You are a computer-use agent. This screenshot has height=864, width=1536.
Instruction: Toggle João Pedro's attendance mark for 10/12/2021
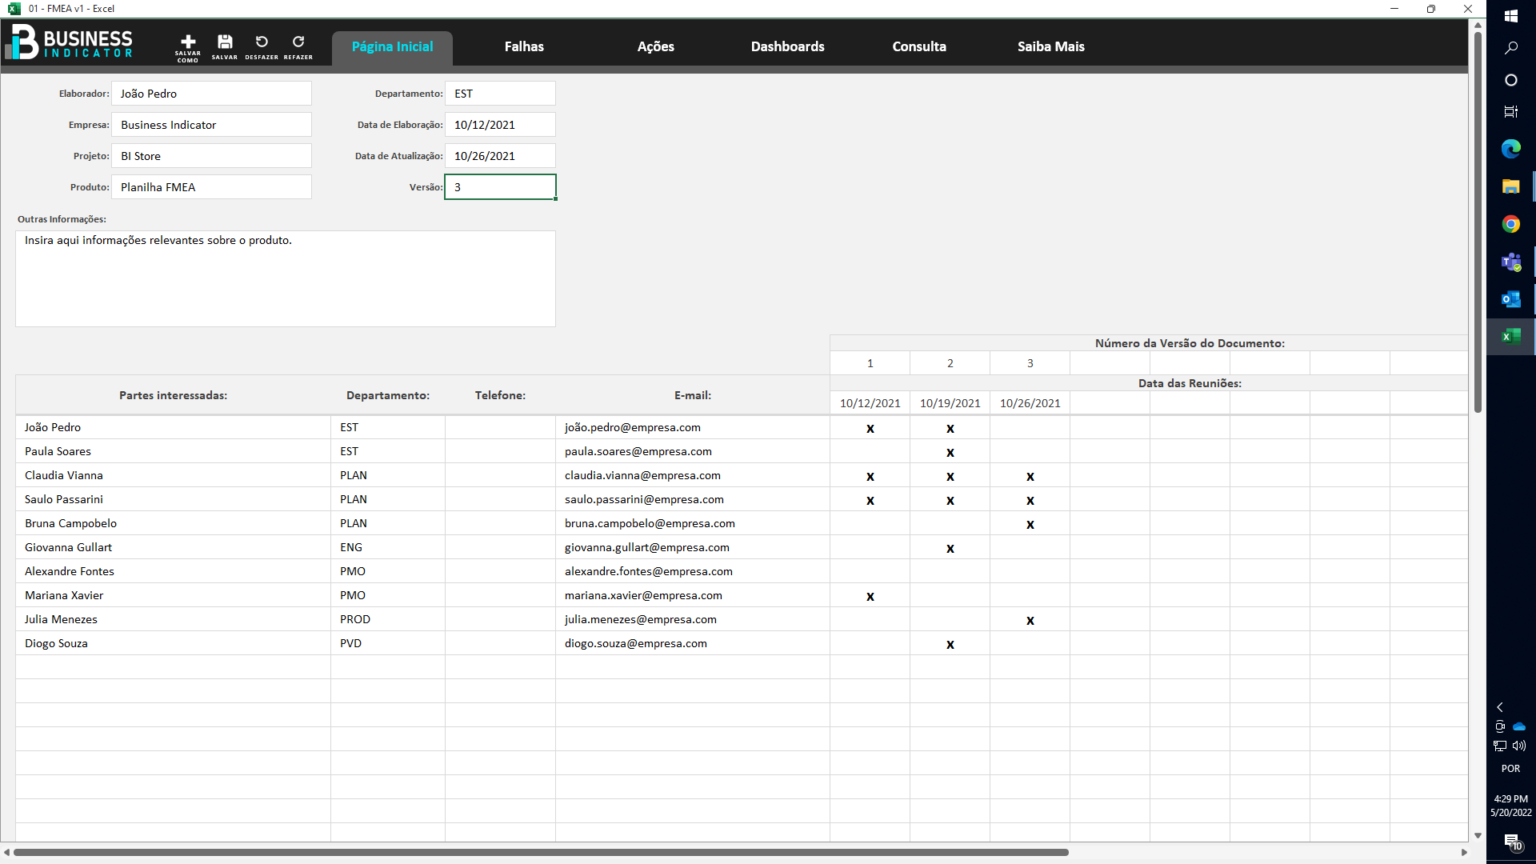(870, 428)
